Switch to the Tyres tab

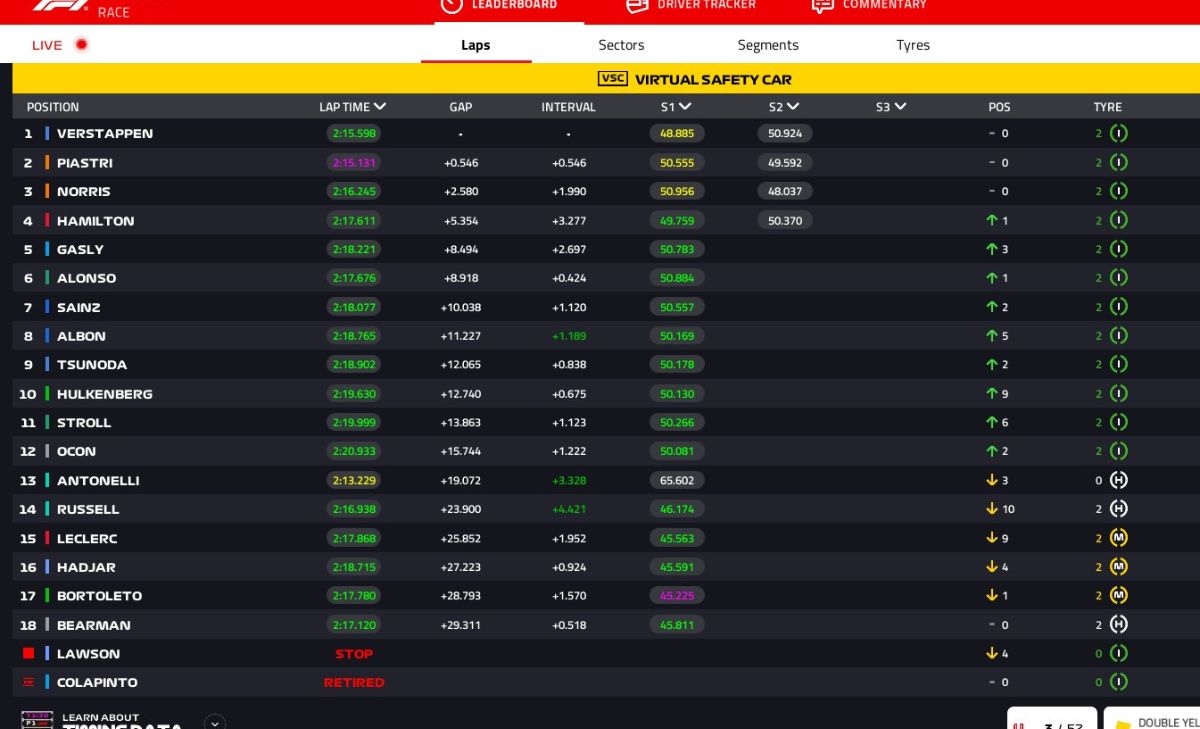[912, 45]
